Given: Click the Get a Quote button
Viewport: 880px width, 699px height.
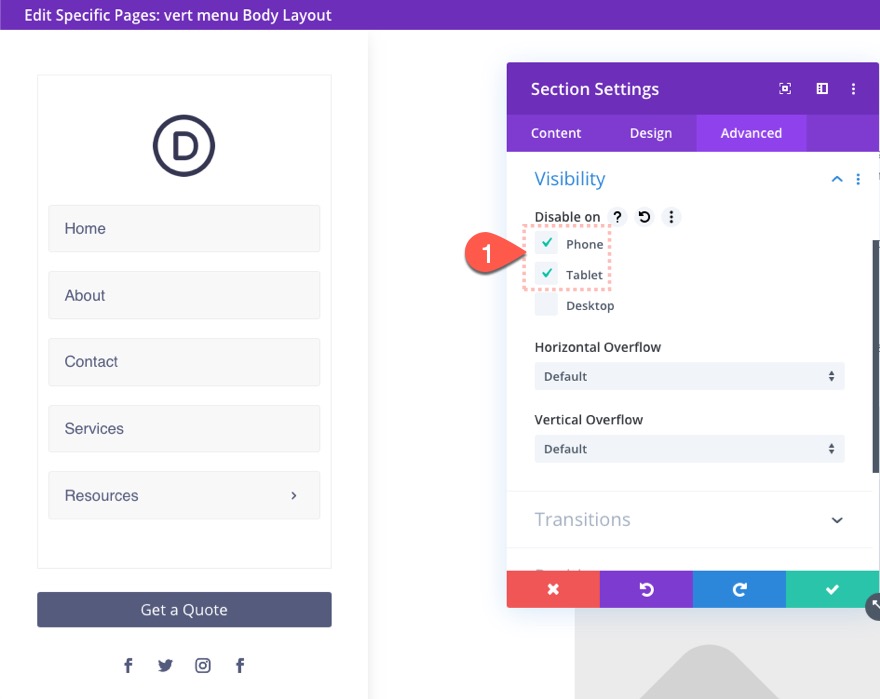Looking at the screenshot, I should click(184, 609).
